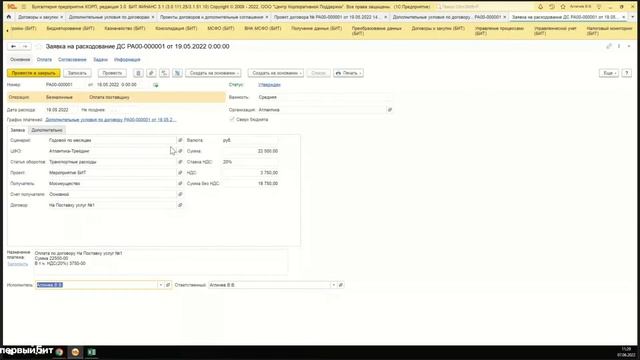Open the Счет получателя value with its open icon
Image resolution: width=640 pixels, height=360 pixels.
pyautogui.click(x=180, y=194)
